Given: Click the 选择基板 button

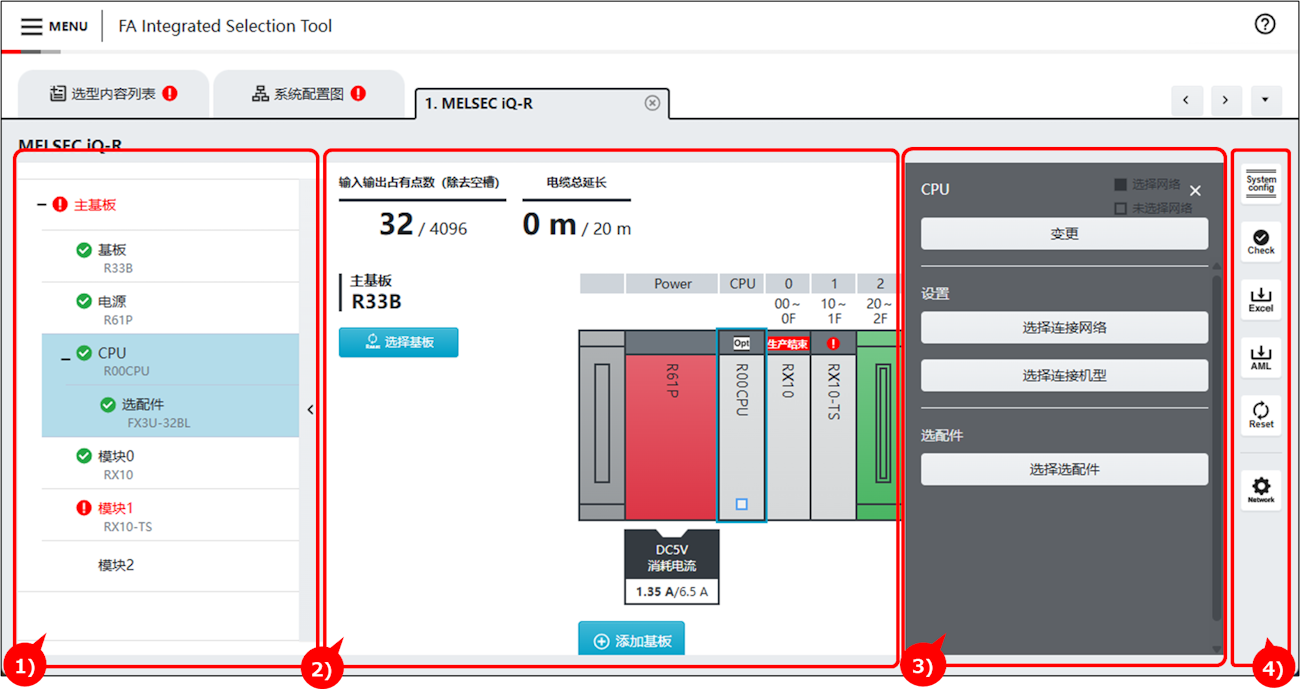Looking at the screenshot, I should tap(398, 342).
